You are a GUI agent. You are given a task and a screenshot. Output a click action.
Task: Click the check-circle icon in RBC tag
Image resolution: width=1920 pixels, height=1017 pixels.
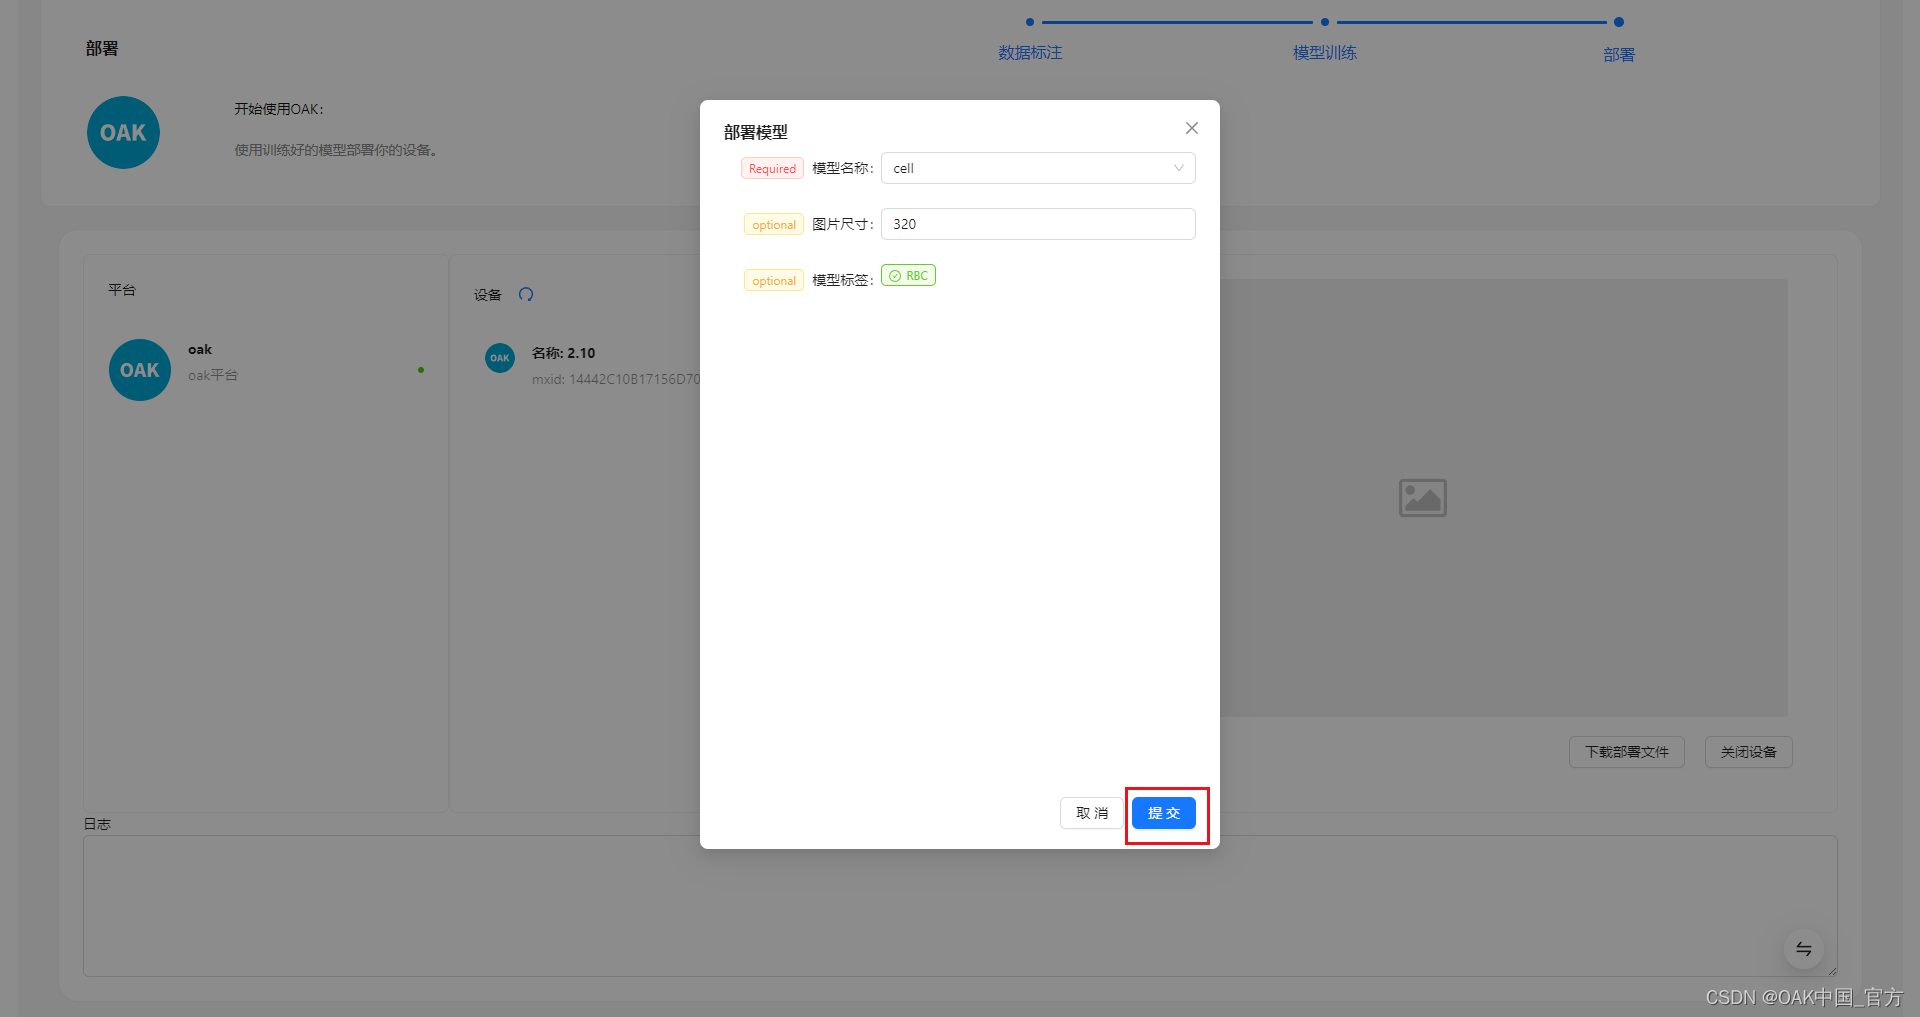(x=895, y=276)
